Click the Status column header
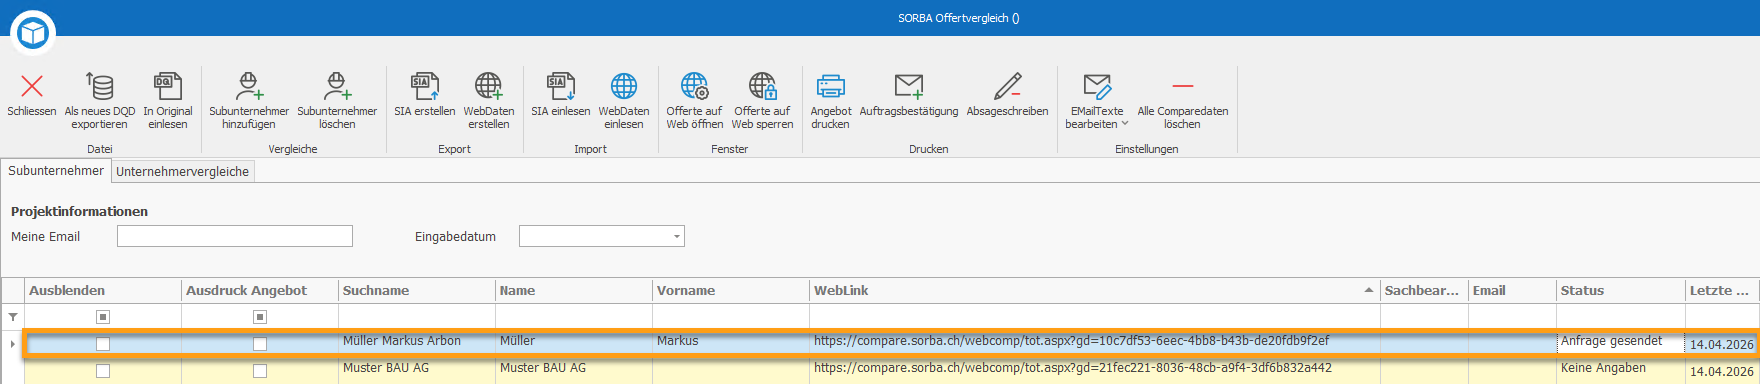The width and height of the screenshot is (1760, 384). point(1621,290)
